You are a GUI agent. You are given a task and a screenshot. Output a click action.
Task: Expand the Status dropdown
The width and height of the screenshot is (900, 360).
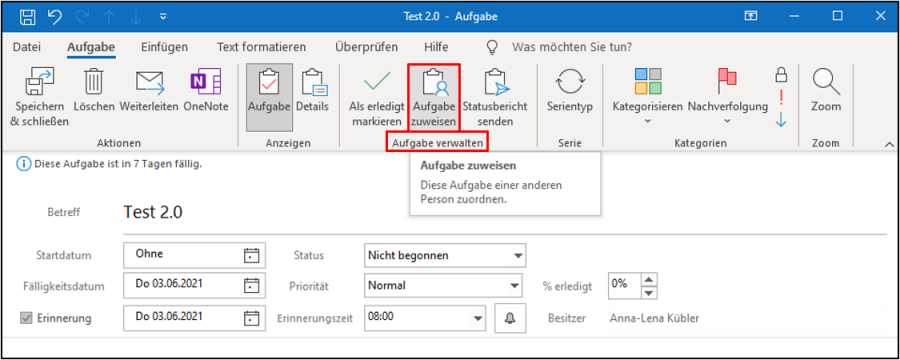point(518,255)
